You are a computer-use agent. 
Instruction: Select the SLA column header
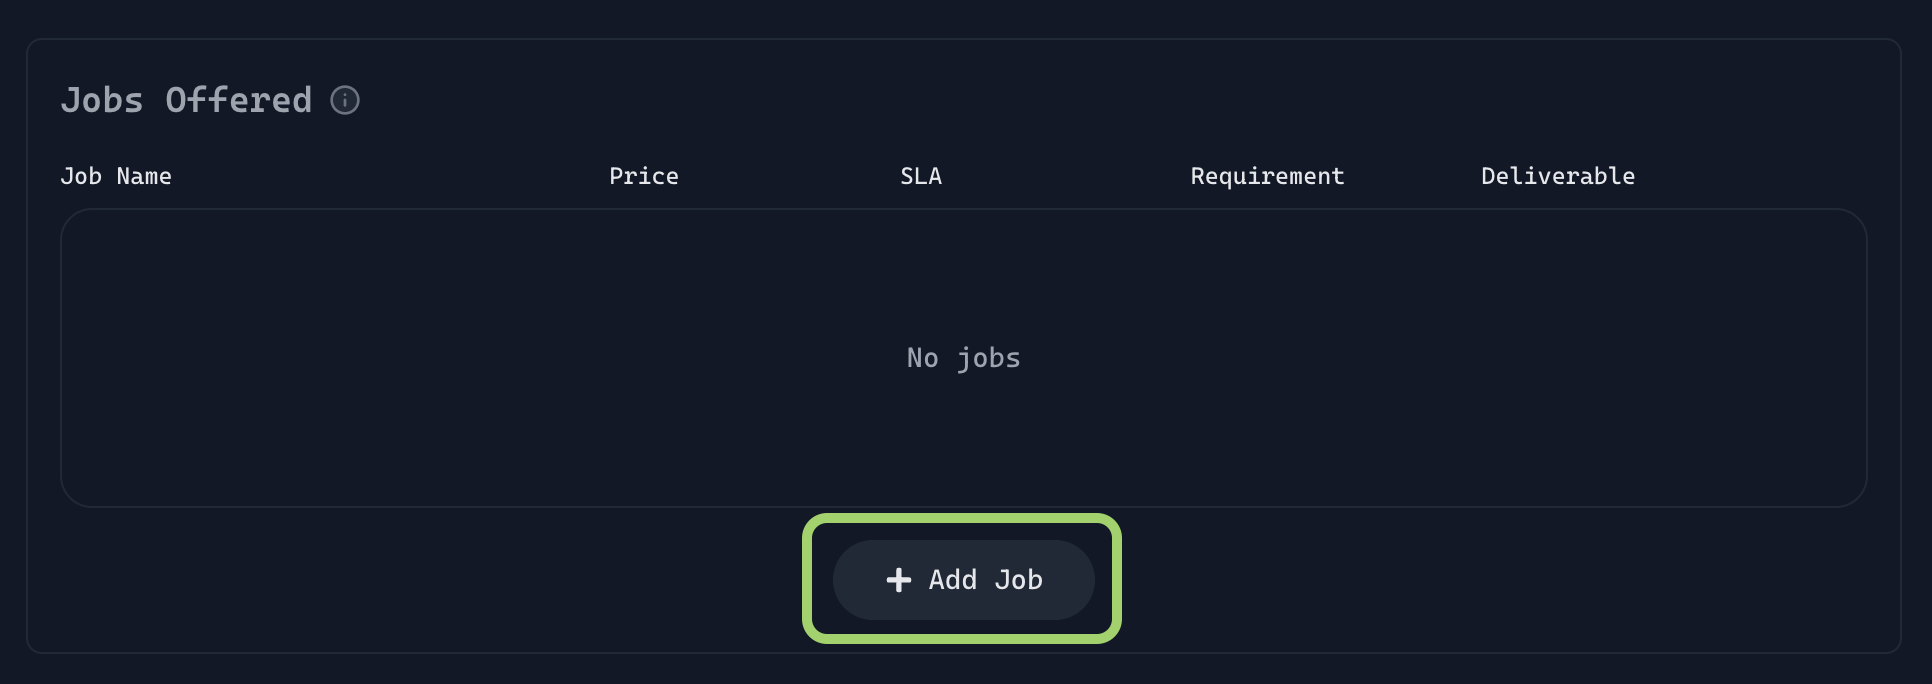920,176
